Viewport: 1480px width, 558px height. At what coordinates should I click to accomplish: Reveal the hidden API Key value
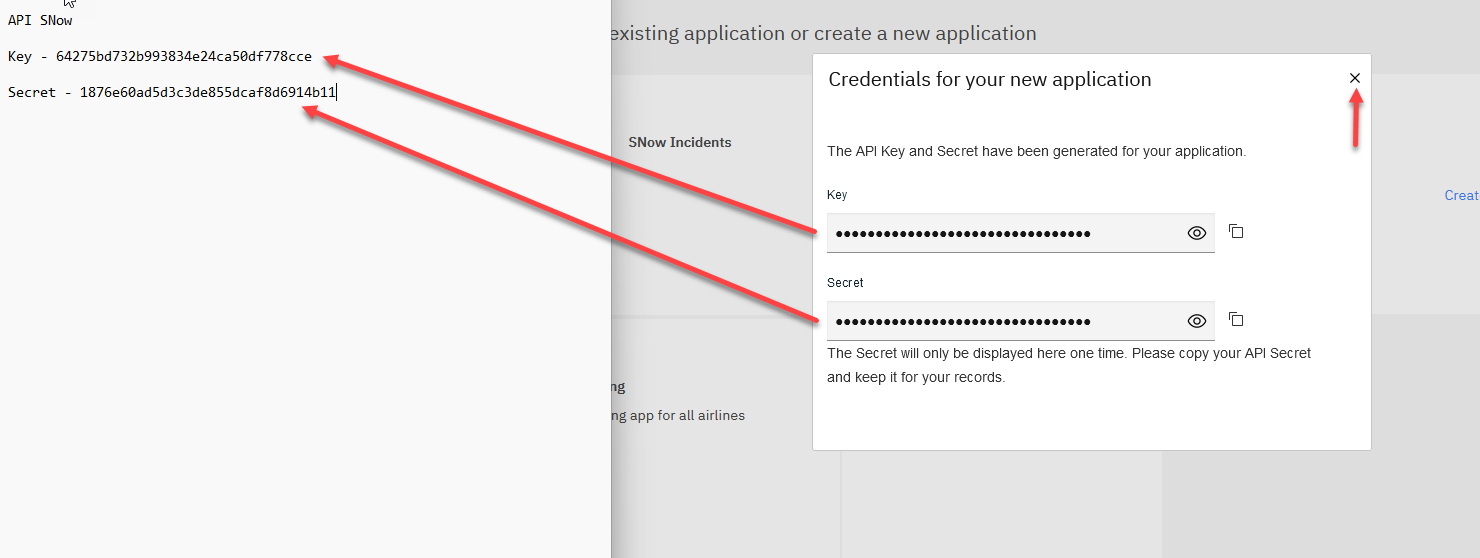1196,233
